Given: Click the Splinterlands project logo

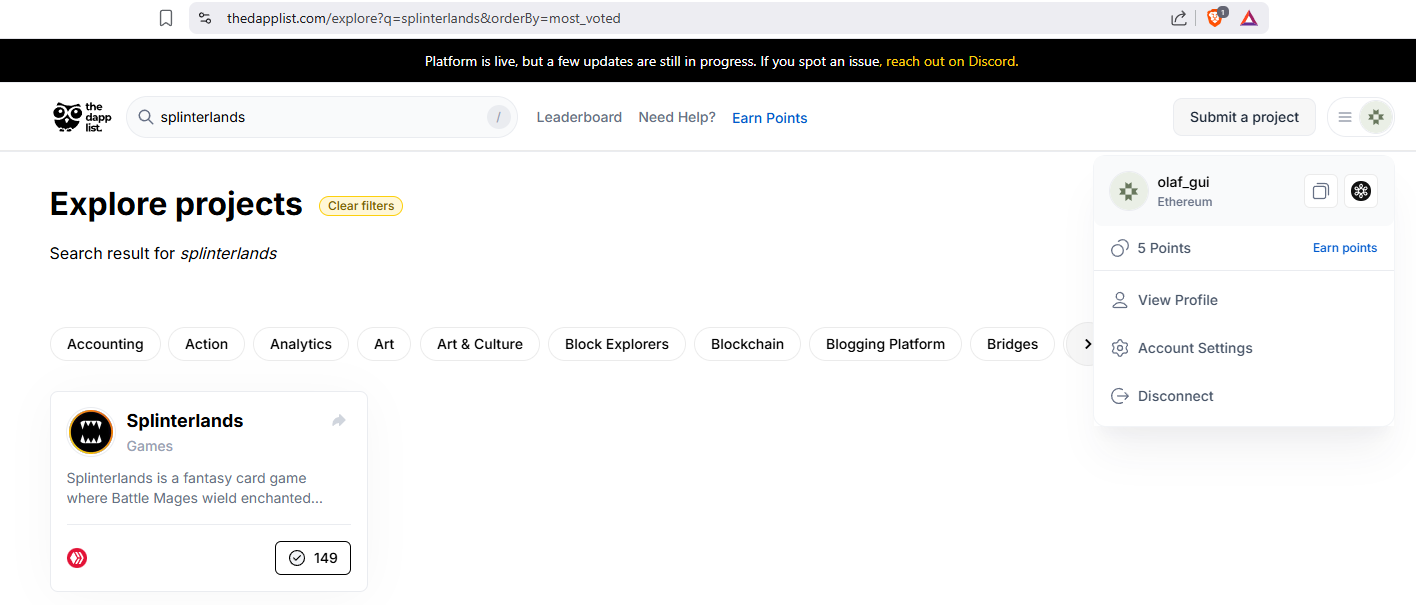Looking at the screenshot, I should pos(91,432).
